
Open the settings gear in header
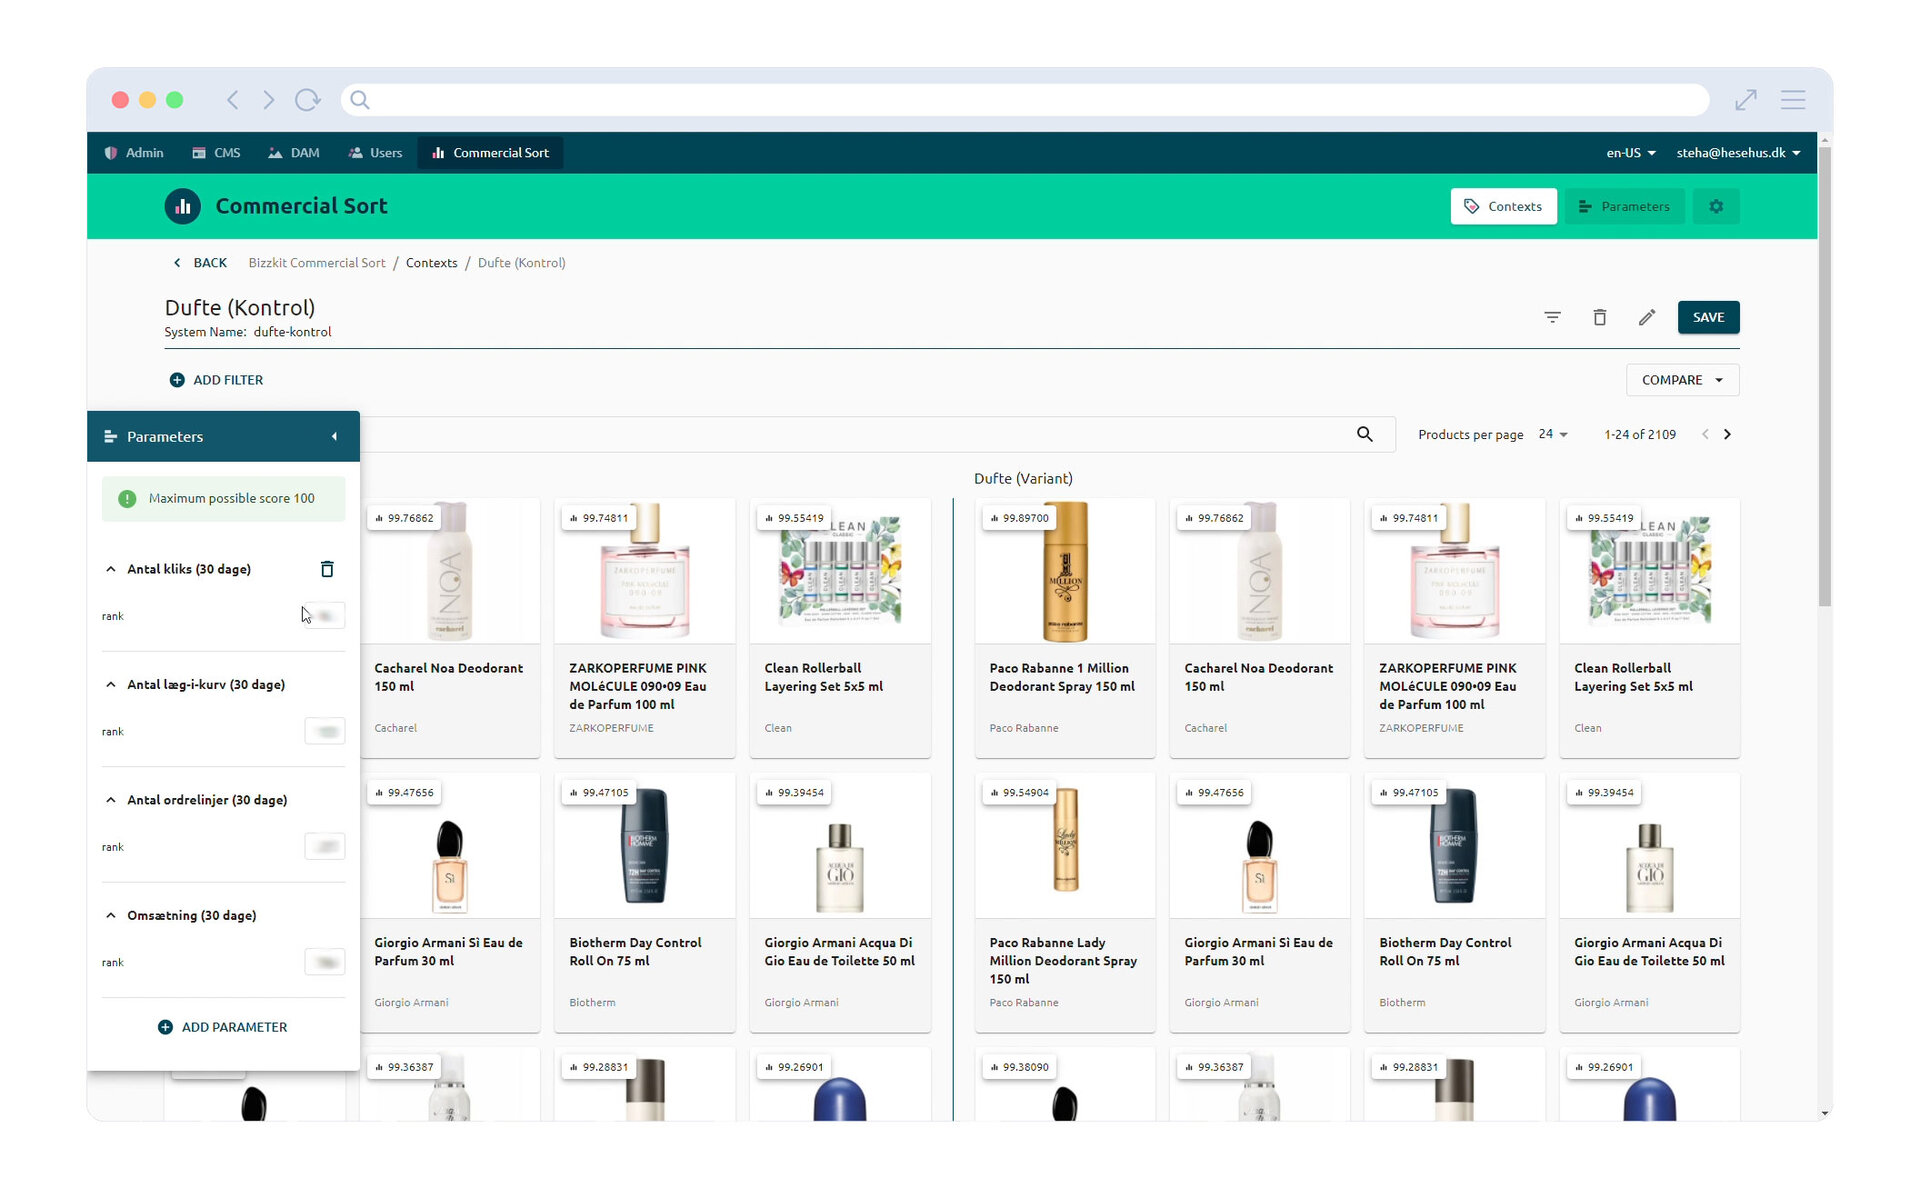(x=1716, y=206)
